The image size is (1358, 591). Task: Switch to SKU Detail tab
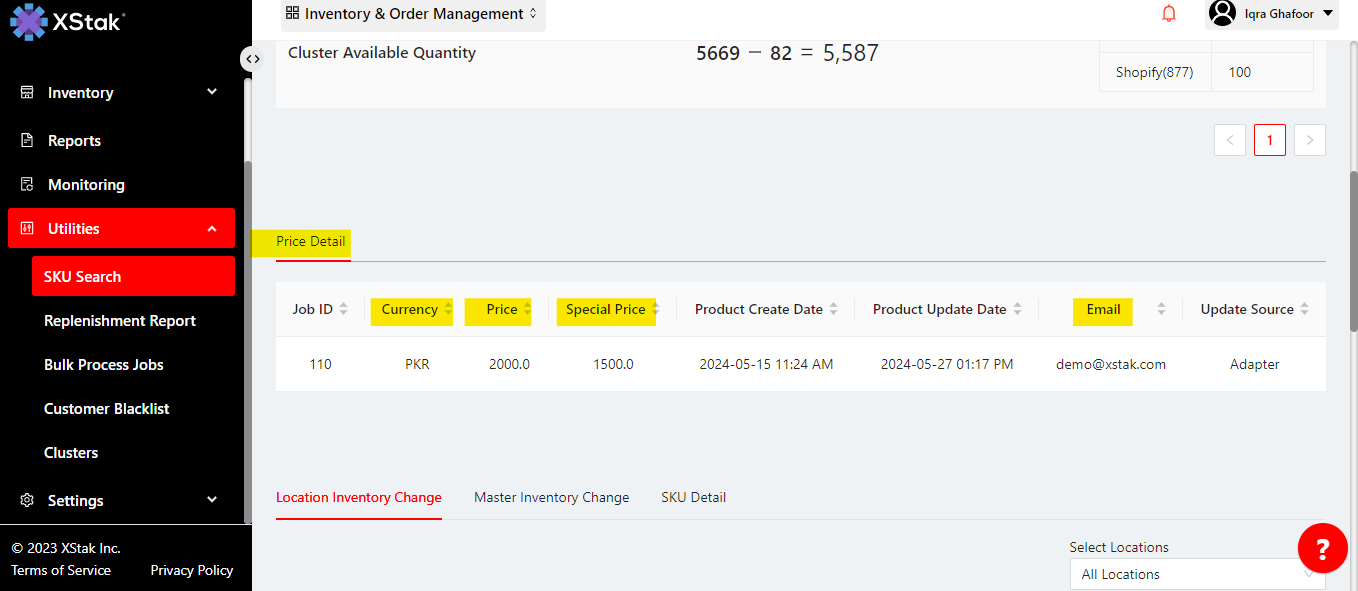[693, 497]
